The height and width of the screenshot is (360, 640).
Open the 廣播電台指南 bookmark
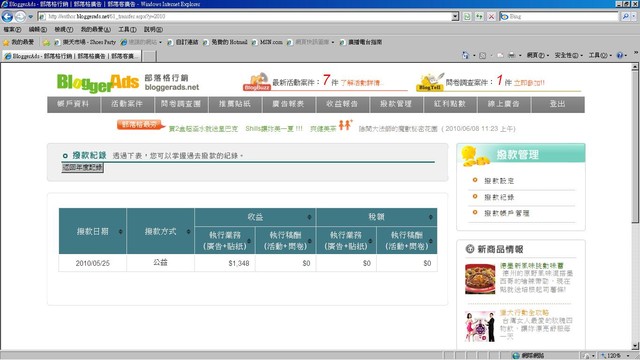coord(361,42)
